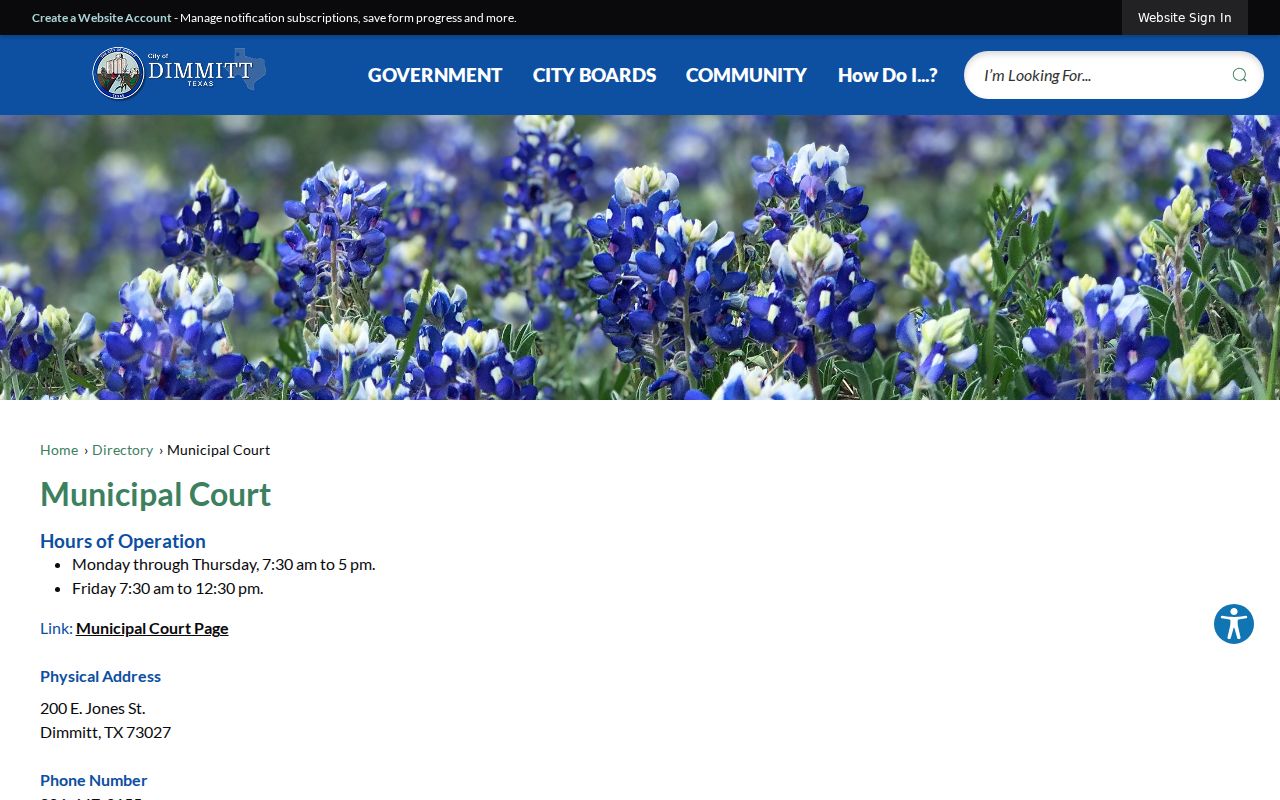Click the Hours of Operation heading
The image size is (1280, 800).
[x=123, y=541]
